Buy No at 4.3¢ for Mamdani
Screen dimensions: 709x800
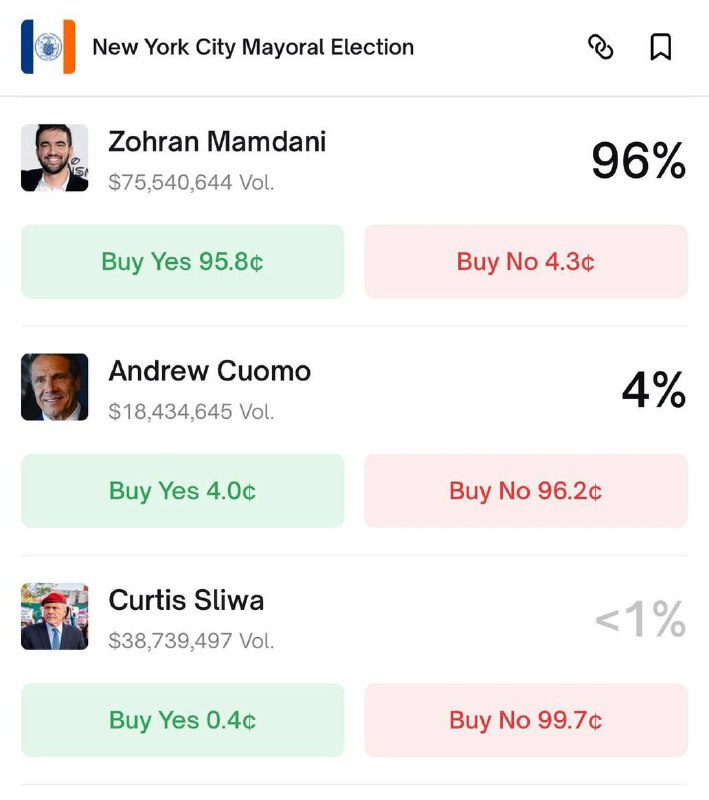[x=525, y=261]
